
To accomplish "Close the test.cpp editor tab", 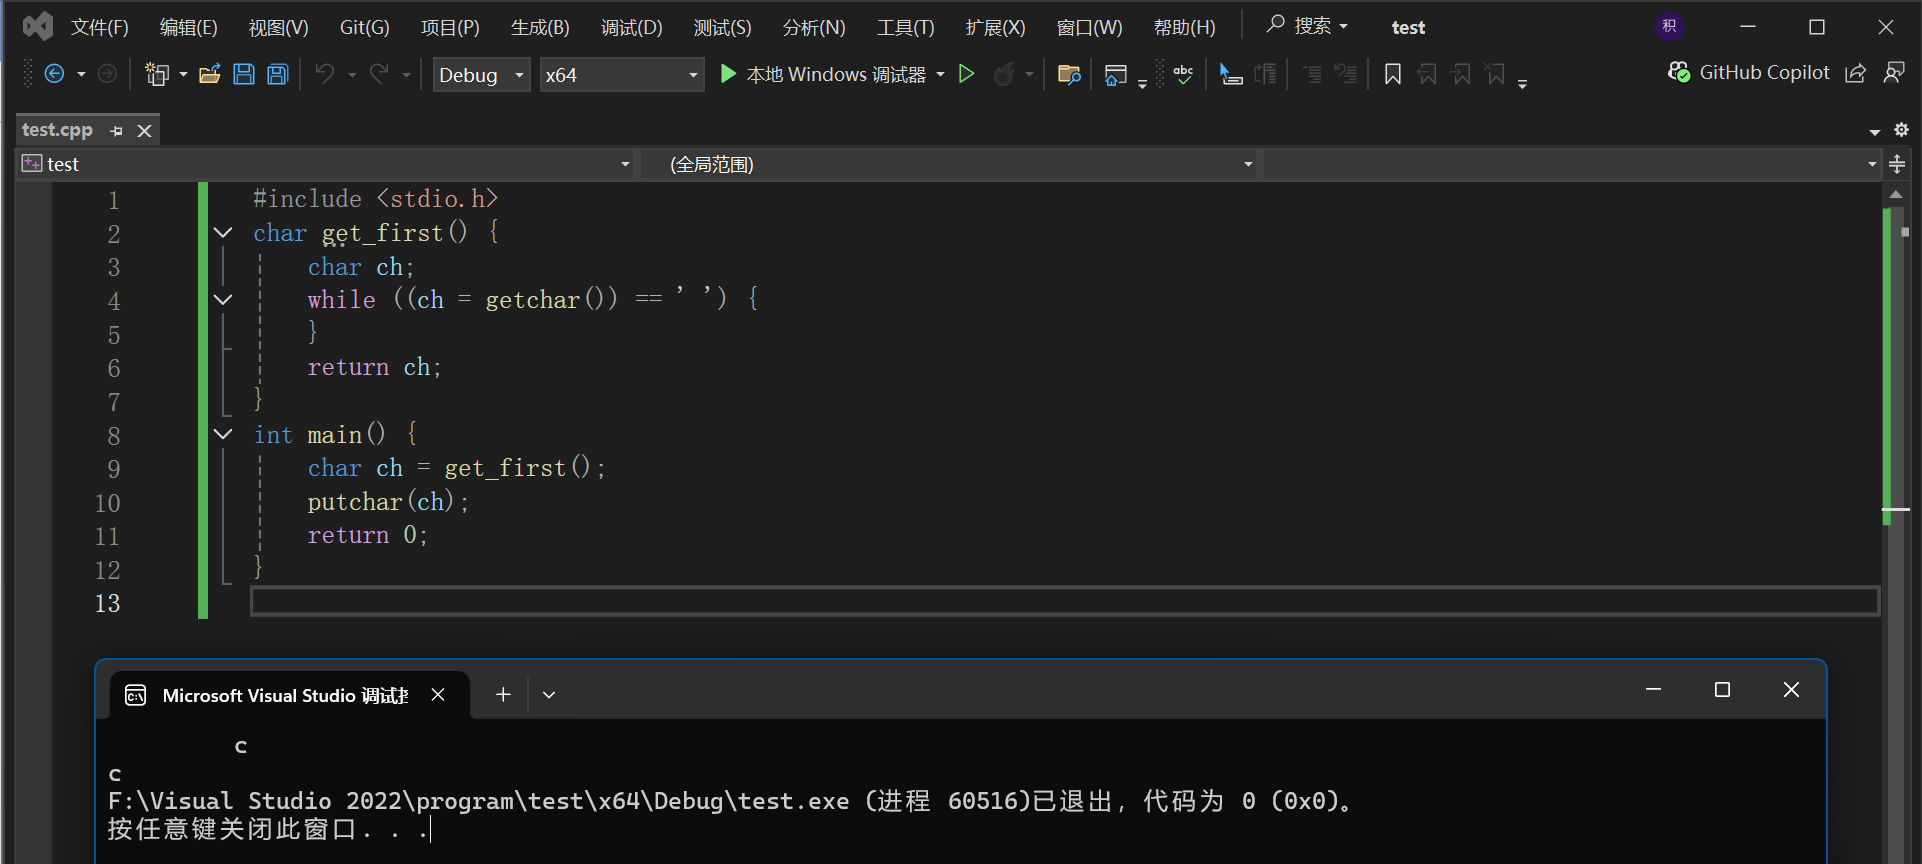I will [145, 131].
